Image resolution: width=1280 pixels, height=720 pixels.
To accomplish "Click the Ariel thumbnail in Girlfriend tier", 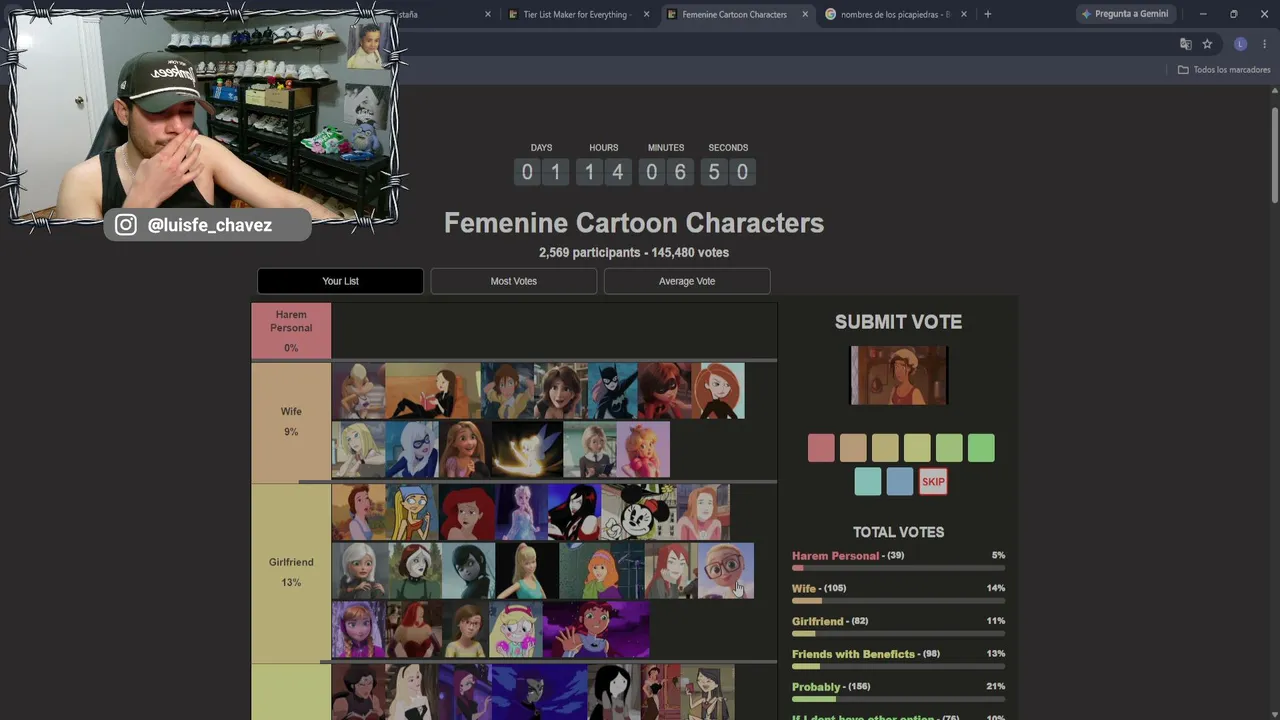I will (x=468, y=512).
